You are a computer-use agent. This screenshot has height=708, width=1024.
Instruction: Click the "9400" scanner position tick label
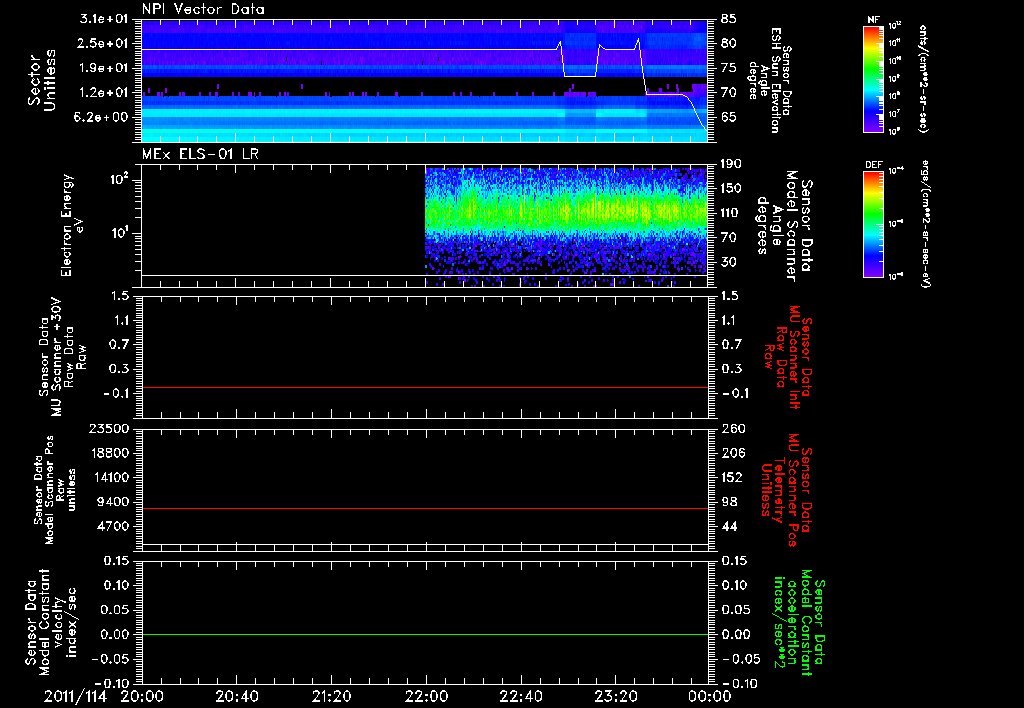click(x=112, y=502)
